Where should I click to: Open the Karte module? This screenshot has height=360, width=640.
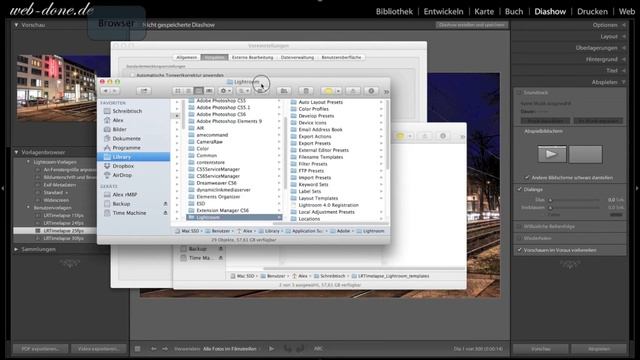click(484, 11)
